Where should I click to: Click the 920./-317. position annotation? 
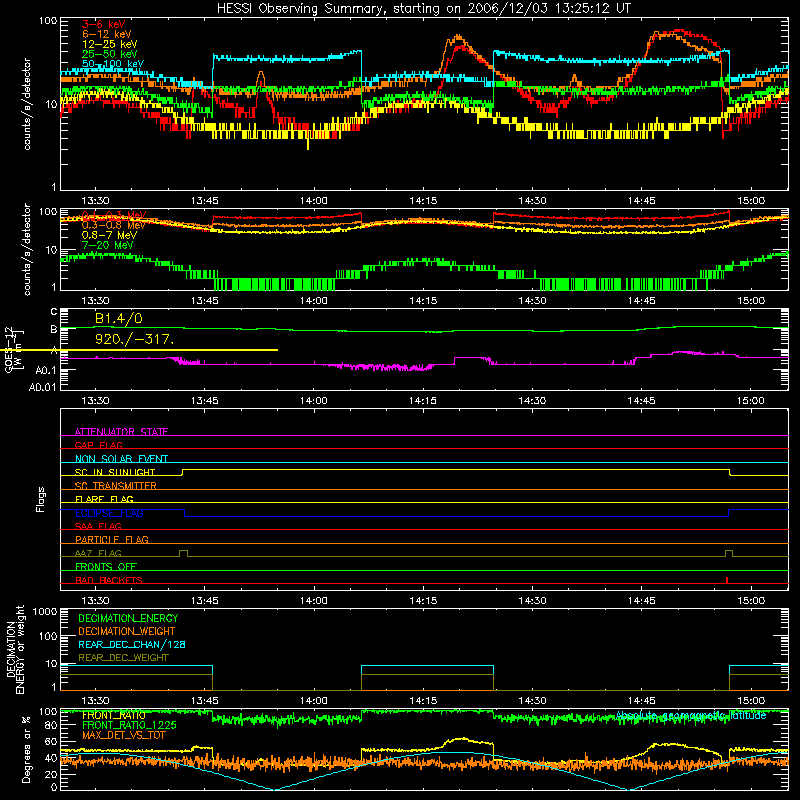[x=134, y=339]
